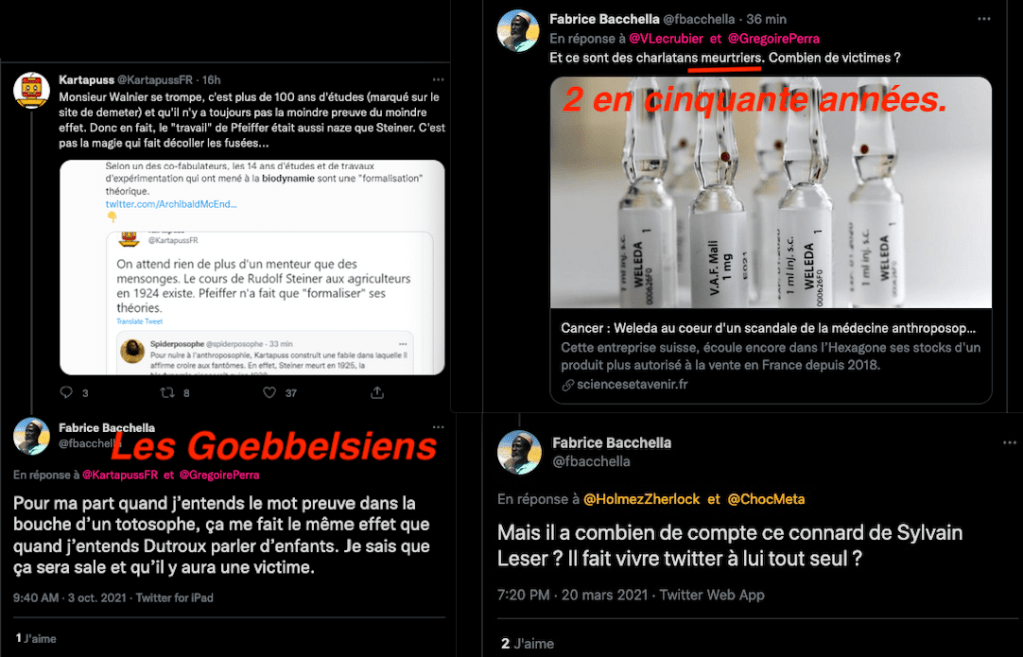Click the share icon under Kartapuss tweet

pos(377,392)
